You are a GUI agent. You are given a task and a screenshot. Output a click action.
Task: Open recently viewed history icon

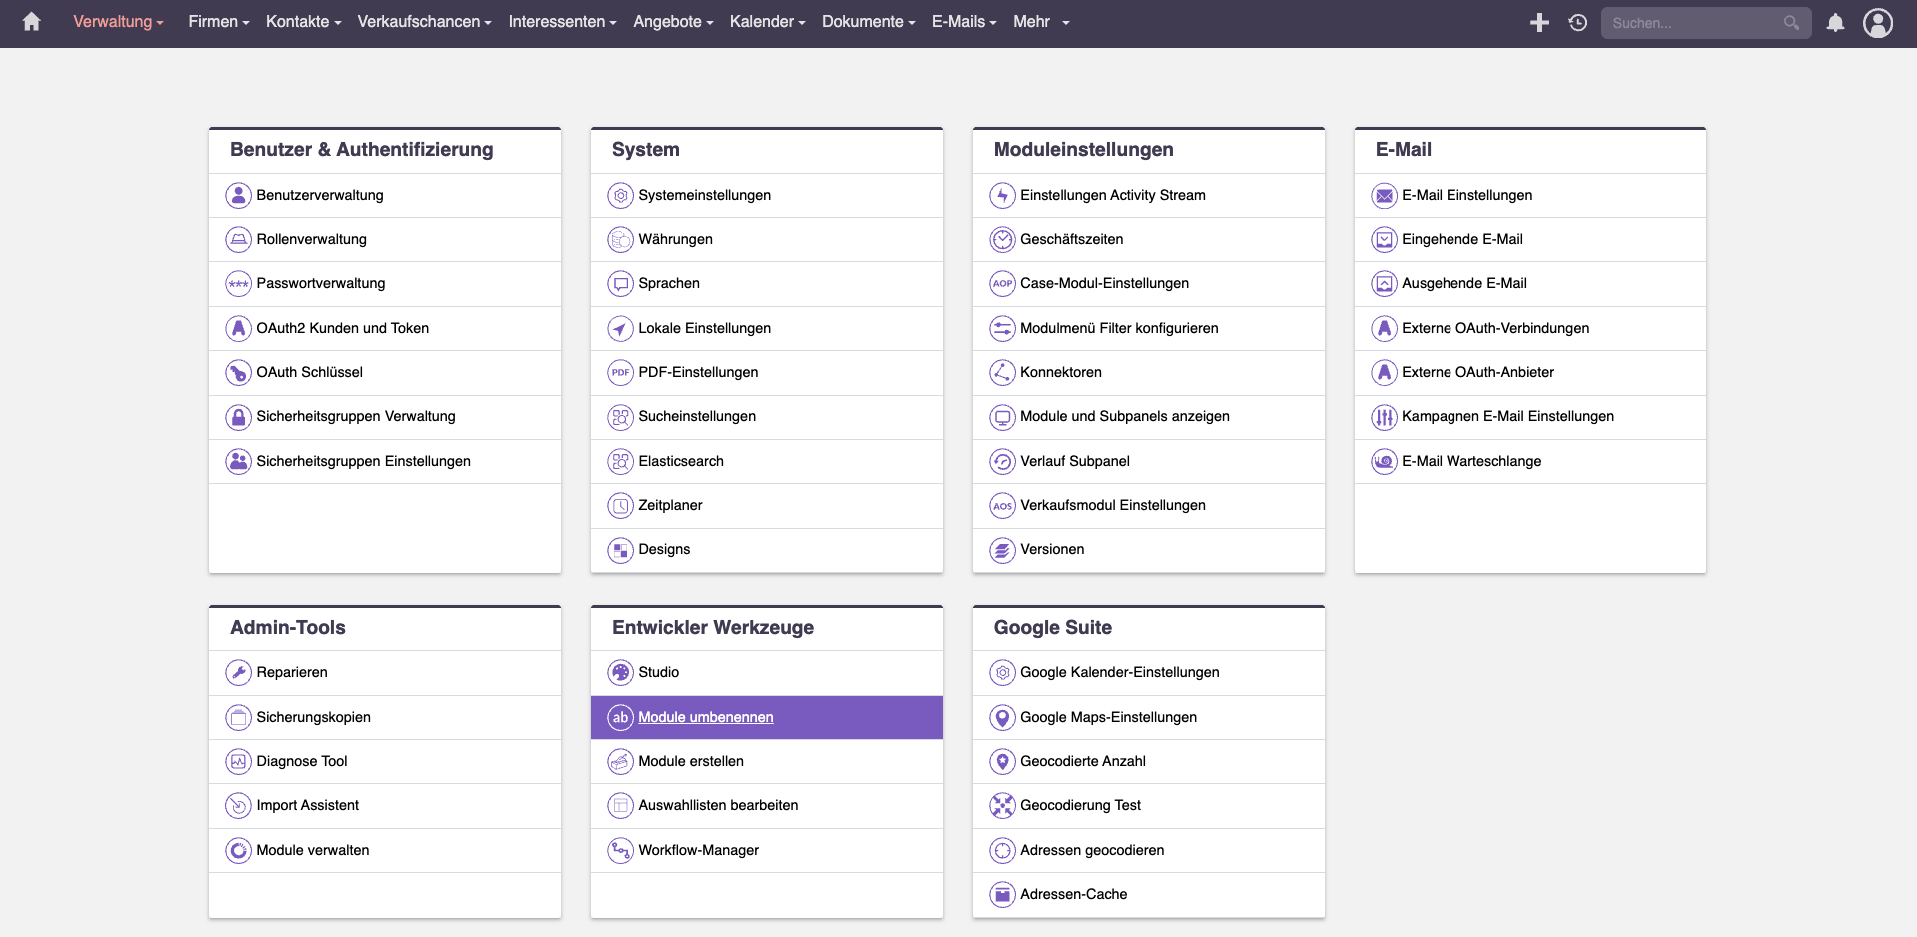click(1578, 22)
